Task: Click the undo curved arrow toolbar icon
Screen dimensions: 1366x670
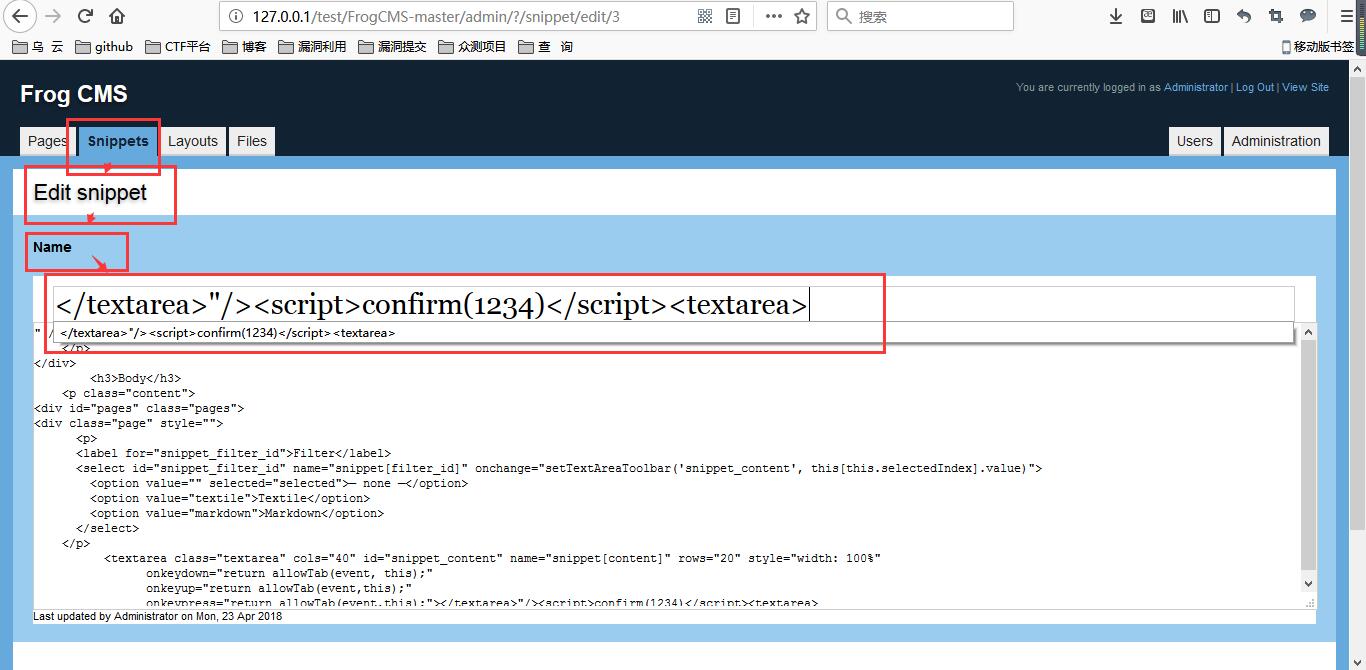Action: click(x=1244, y=16)
